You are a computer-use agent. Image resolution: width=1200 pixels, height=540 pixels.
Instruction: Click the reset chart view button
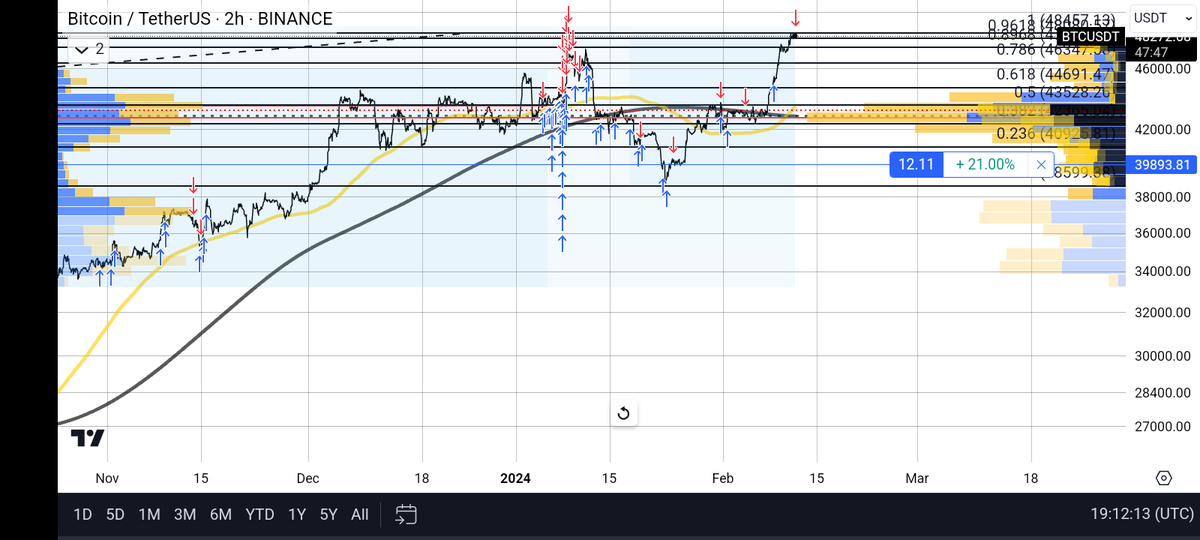(623, 414)
